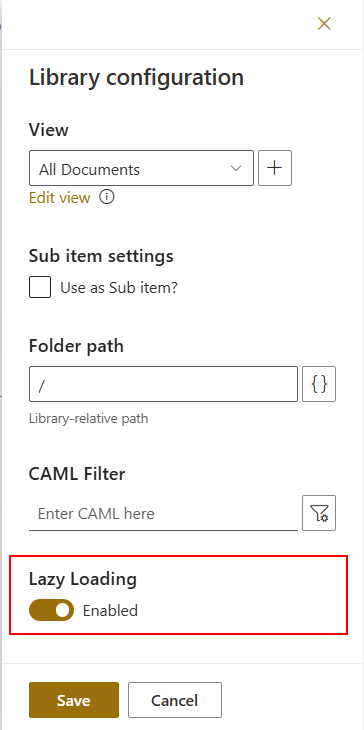Click the Sub item settings heading

pyautogui.click(x=101, y=256)
